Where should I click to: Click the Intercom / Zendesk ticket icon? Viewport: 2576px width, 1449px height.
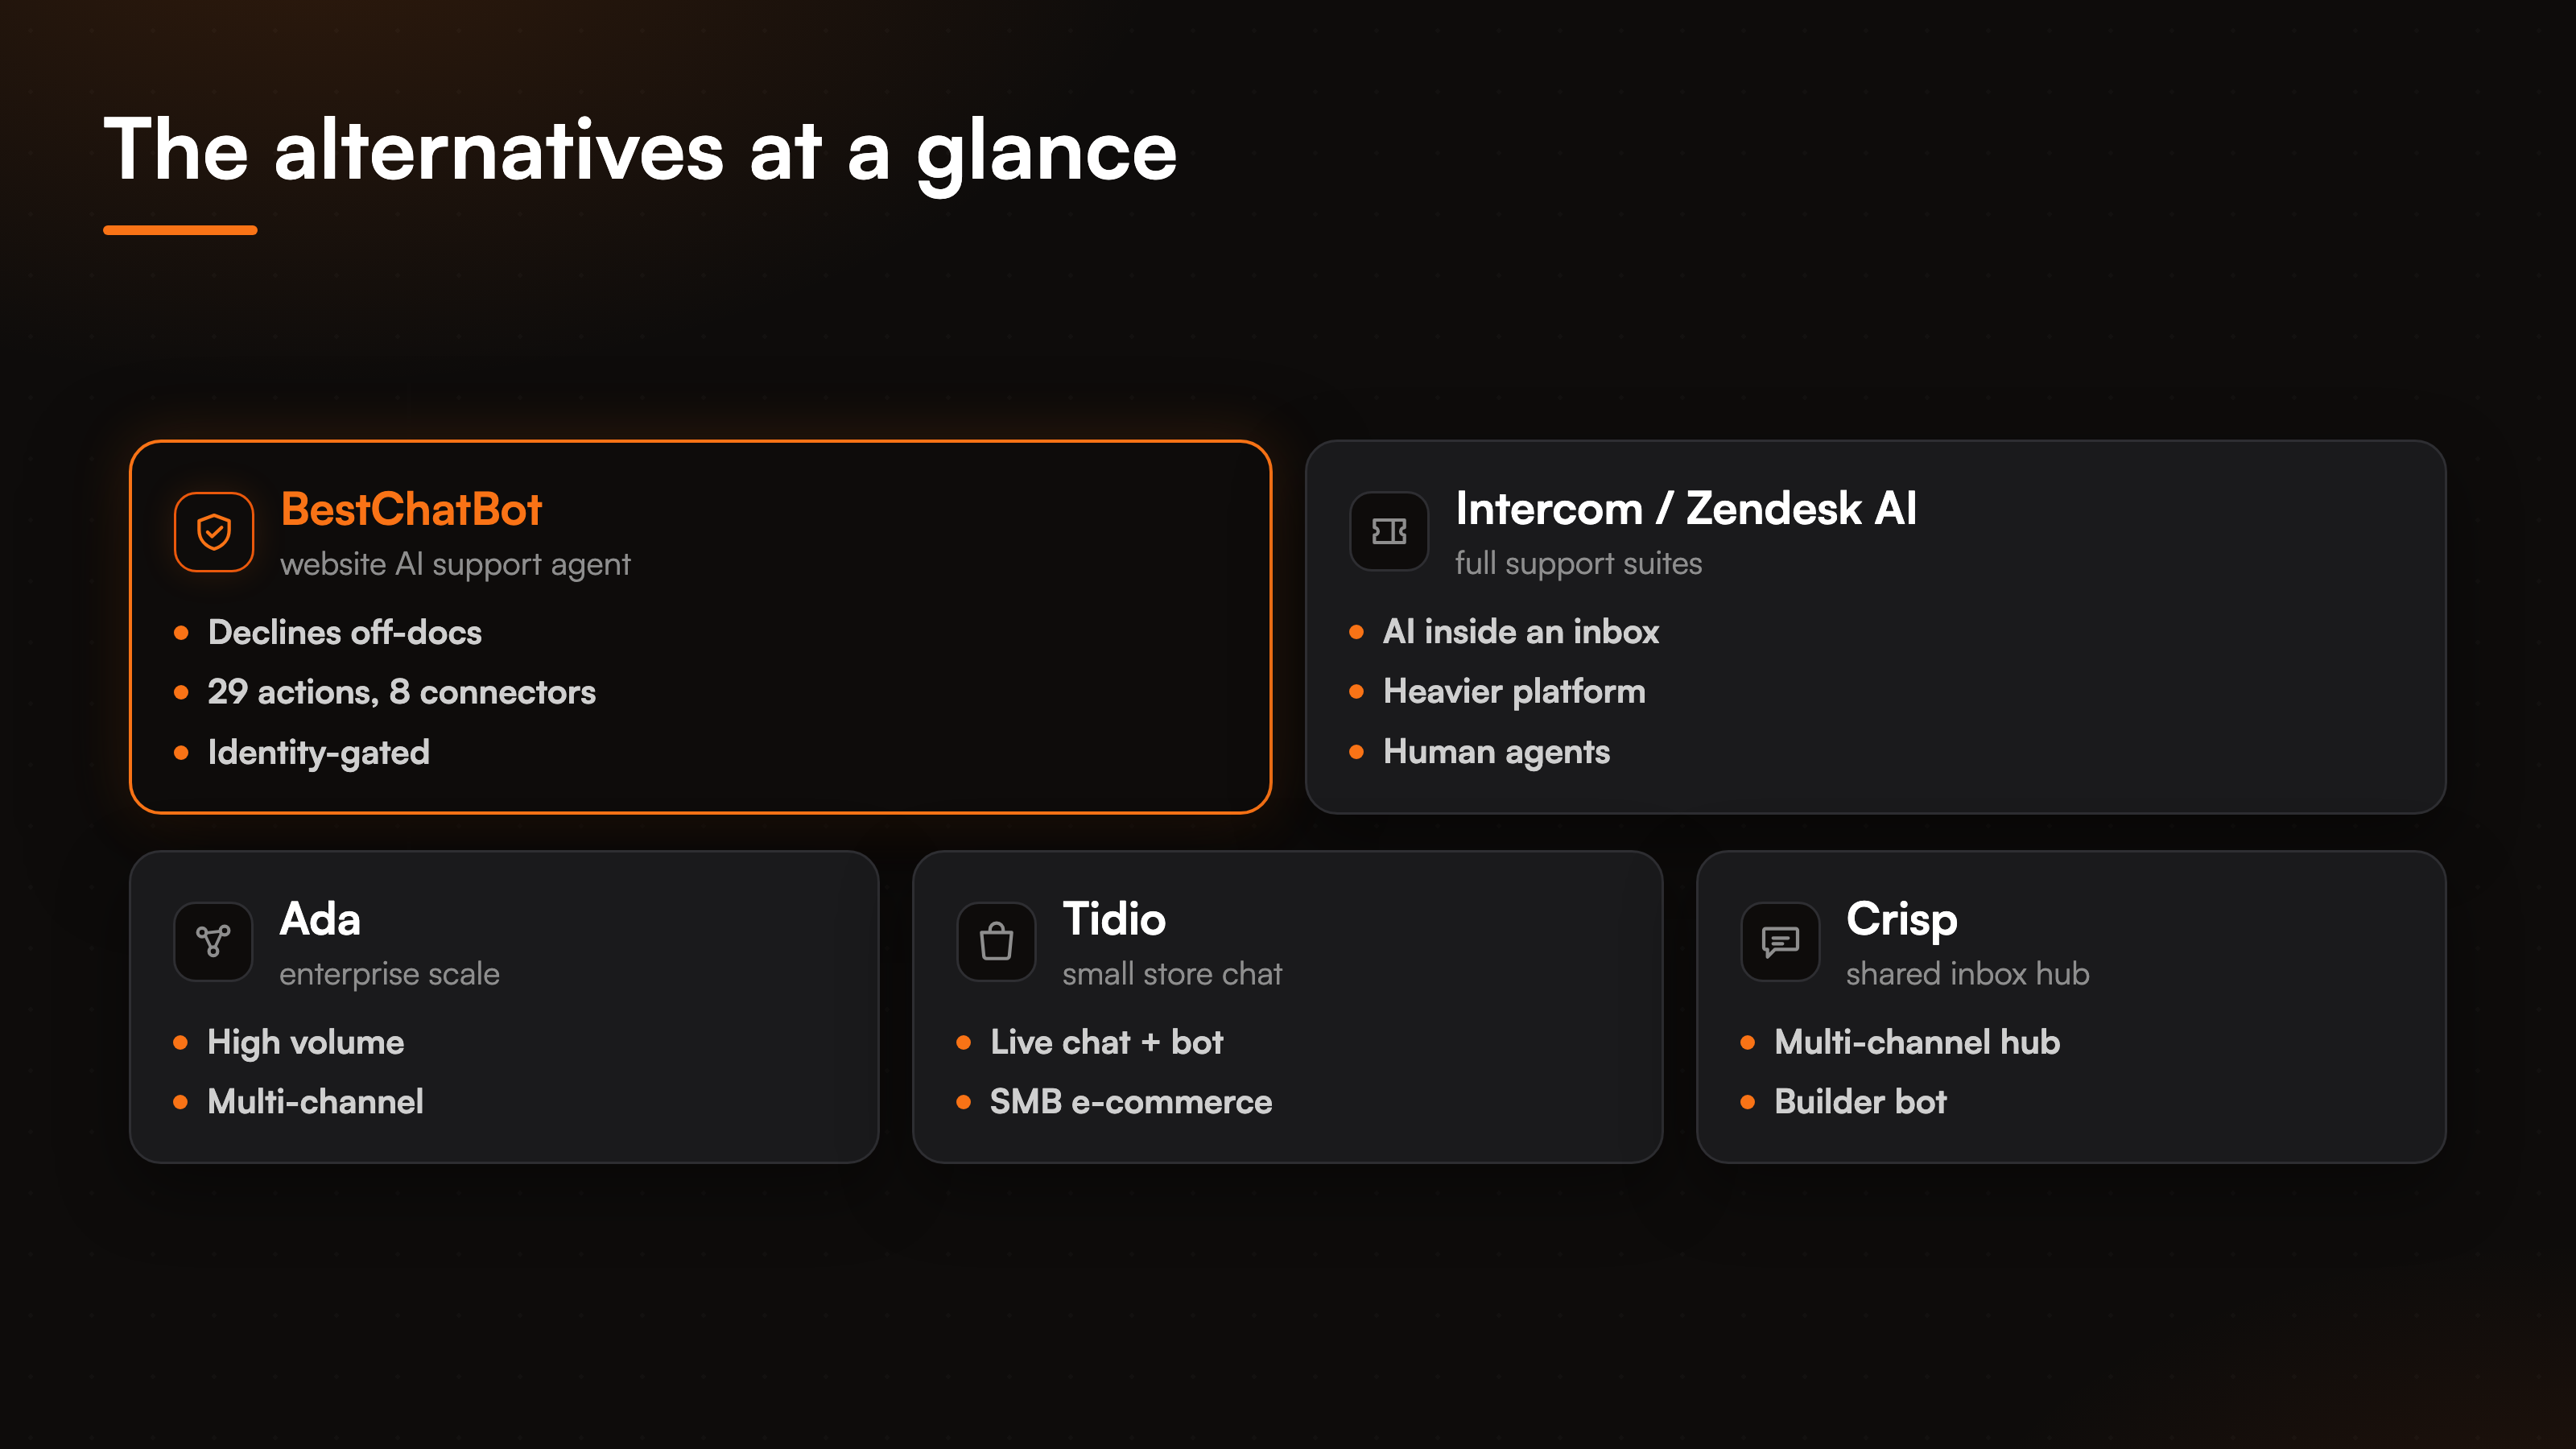pos(1389,531)
